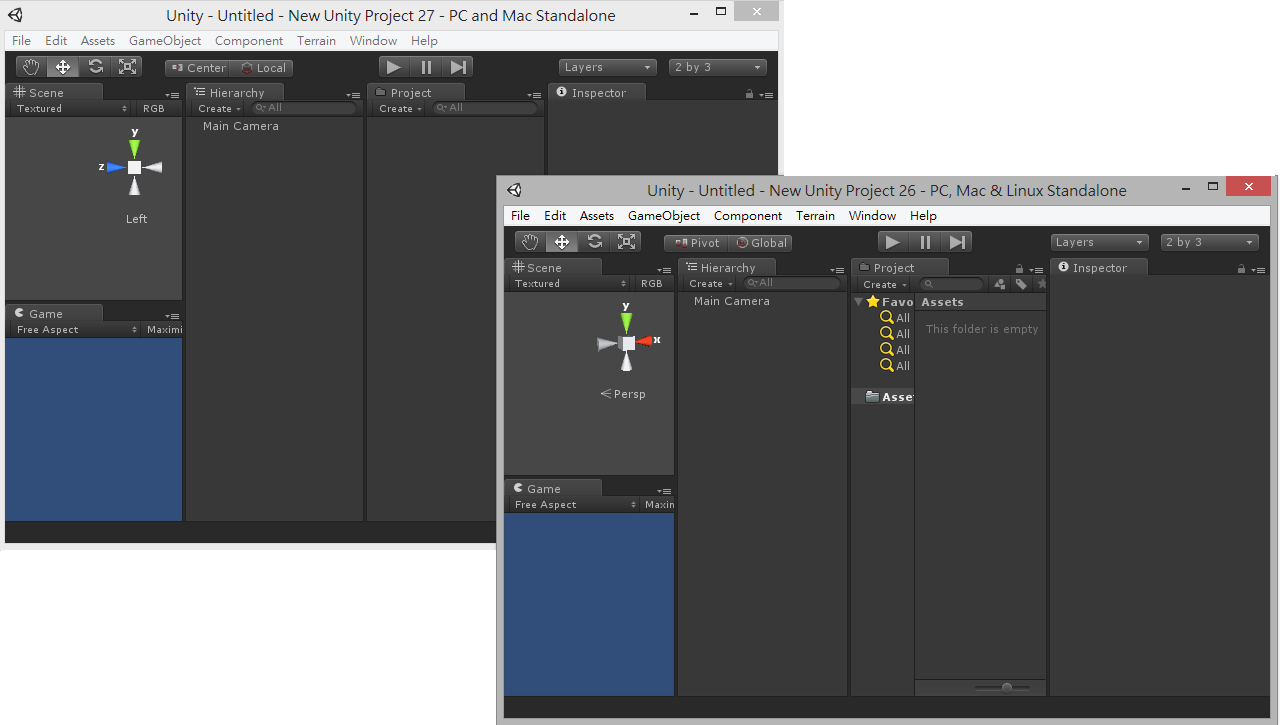This screenshot has height=725, width=1280.
Task: Toggle Pivot/Center button in Project 26 window
Action: click(x=697, y=243)
